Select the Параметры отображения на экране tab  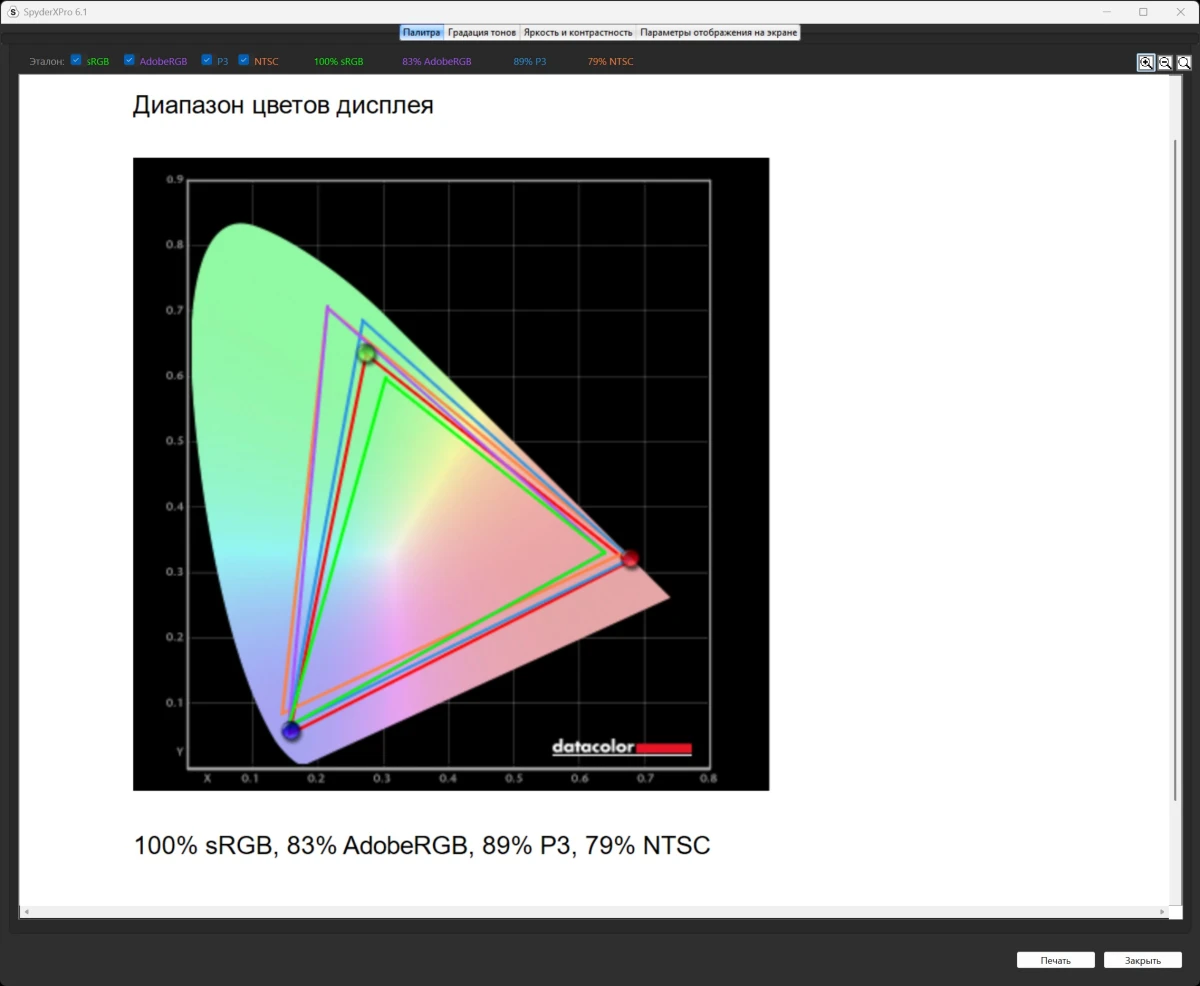point(718,33)
